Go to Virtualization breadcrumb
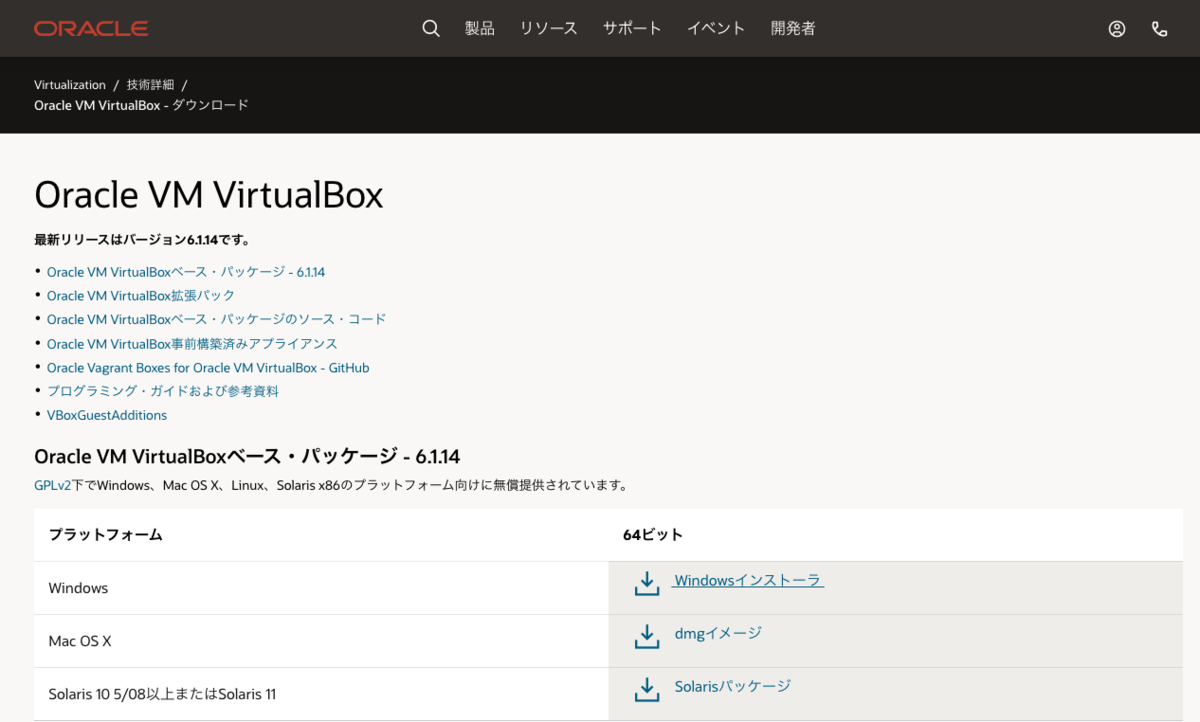 pyautogui.click(x=70, y=85)
